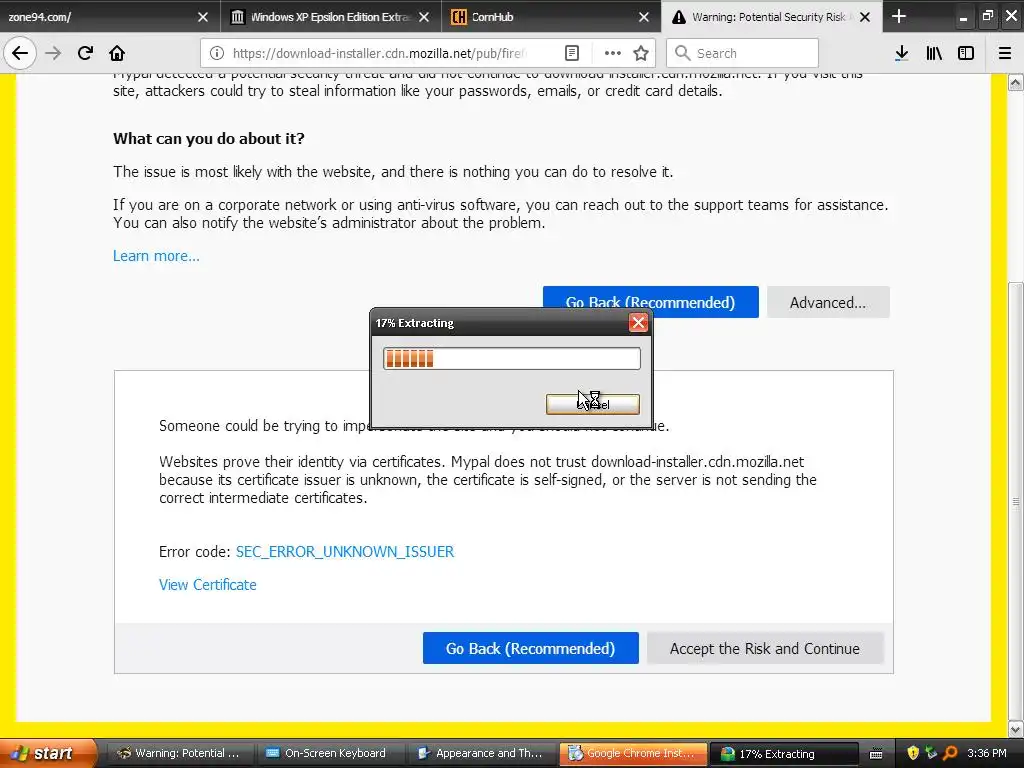This screenshot has height=768, width=1024.
Task: Go back to the previous page
Action: click(x=20, y=53)
